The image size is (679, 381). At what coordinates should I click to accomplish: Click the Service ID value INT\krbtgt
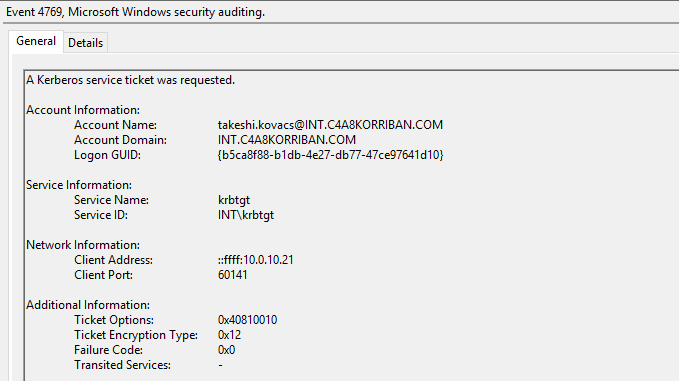point(246,215)
